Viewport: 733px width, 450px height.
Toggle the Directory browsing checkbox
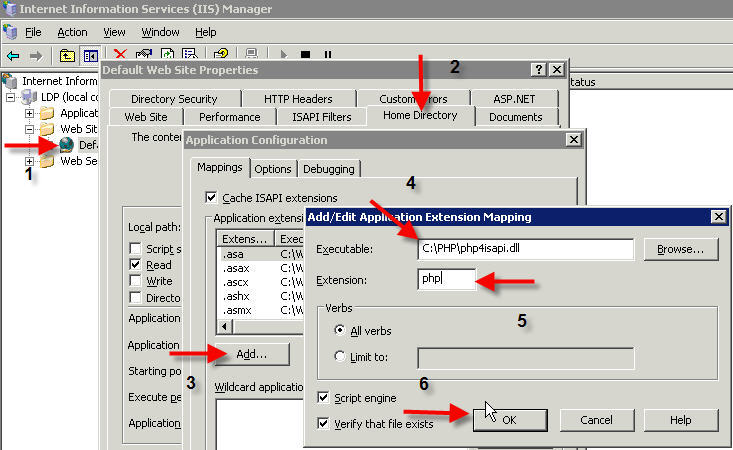pyautogui.click(x=135, y=297)
